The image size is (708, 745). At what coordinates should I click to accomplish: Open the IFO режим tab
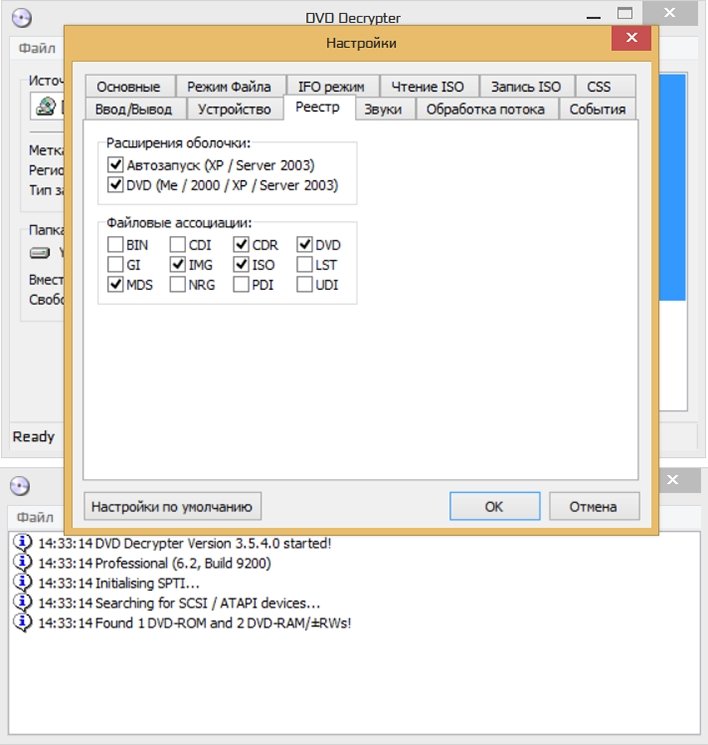[332, 86]
